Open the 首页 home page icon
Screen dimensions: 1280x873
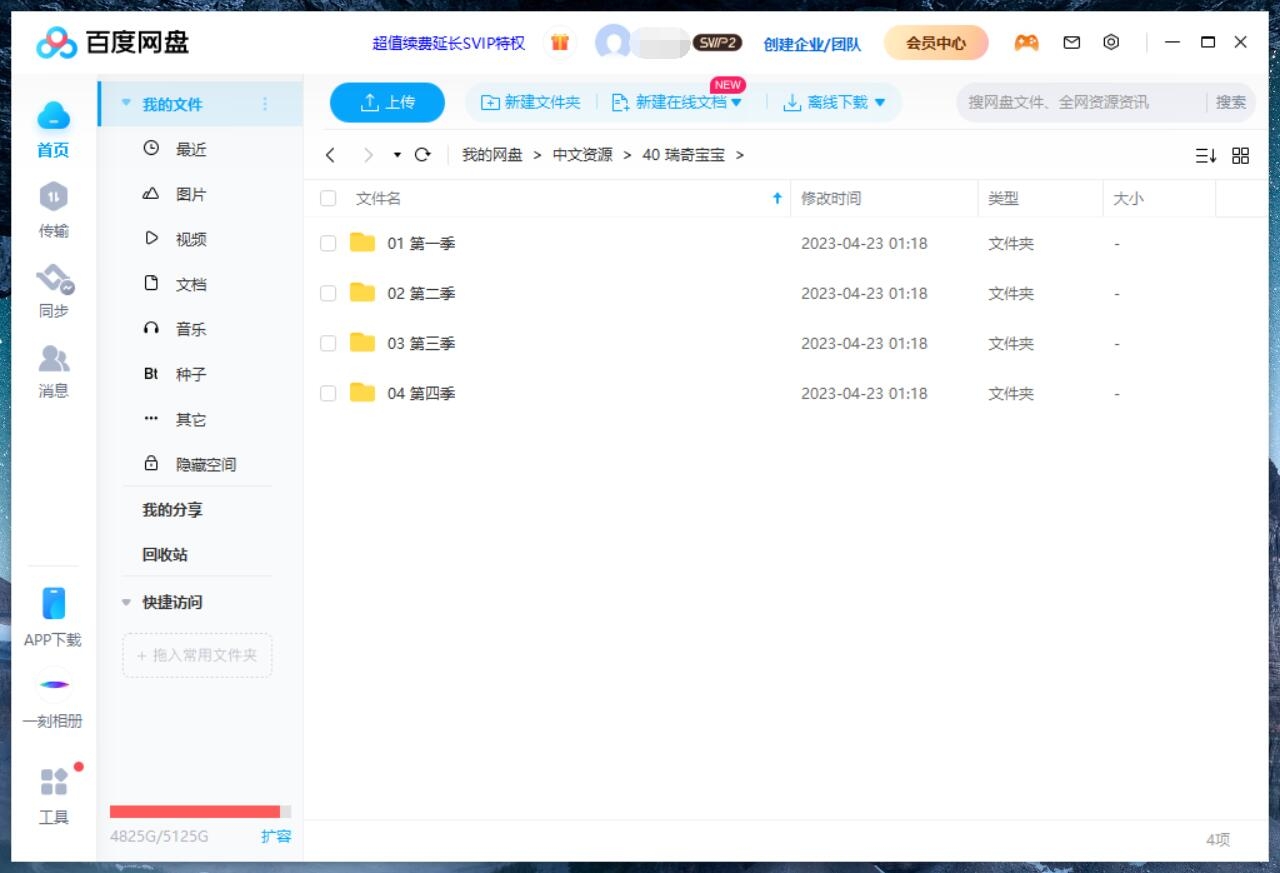click(54, 130)
